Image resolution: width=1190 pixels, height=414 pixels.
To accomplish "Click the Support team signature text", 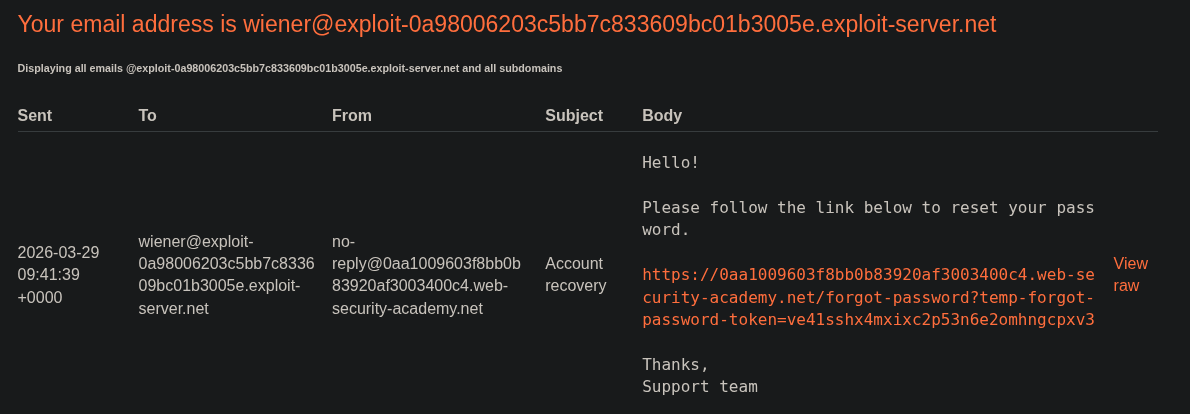I will [x=699, y=386].
